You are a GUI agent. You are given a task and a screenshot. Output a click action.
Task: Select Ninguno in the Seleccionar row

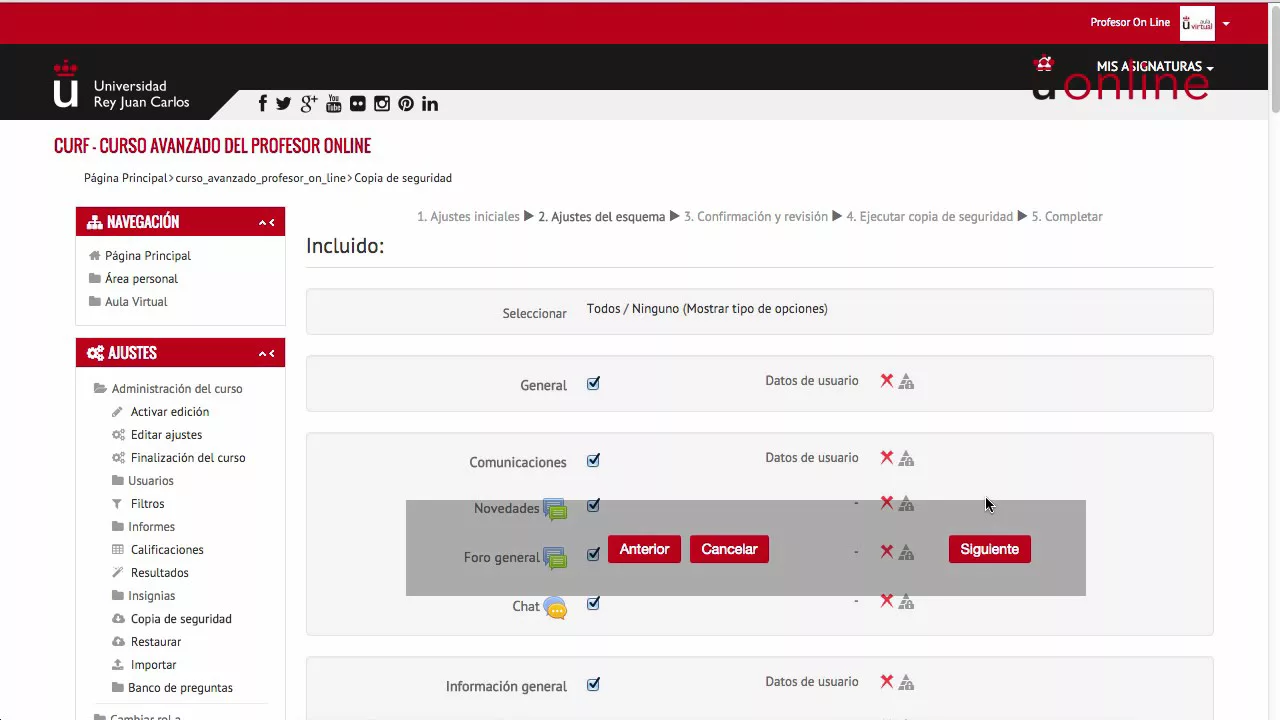point(655,309)
